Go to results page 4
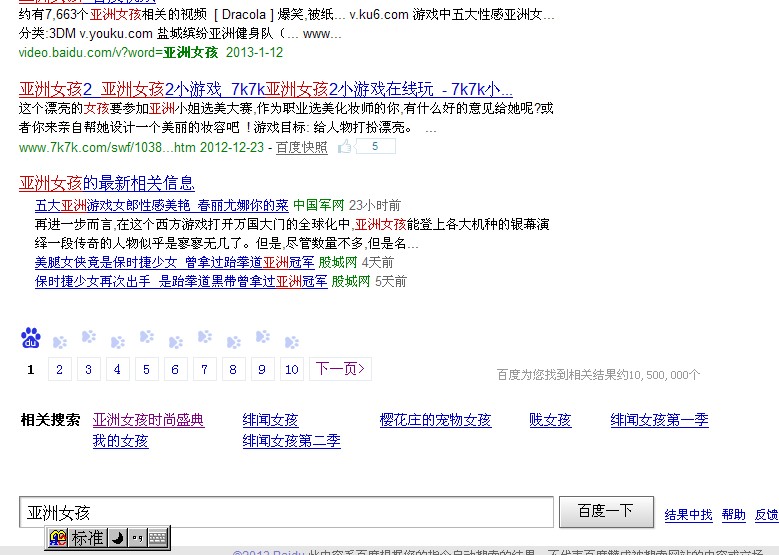The height and width of the screenshot is (555, 779). point(118,369)
